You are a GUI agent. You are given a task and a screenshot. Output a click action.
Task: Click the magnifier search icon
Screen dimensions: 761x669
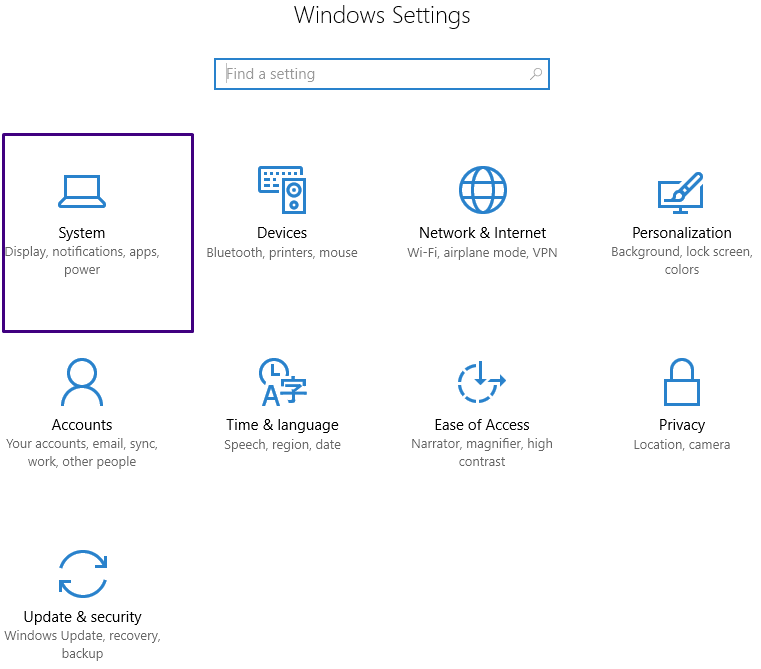click(536, 74)
